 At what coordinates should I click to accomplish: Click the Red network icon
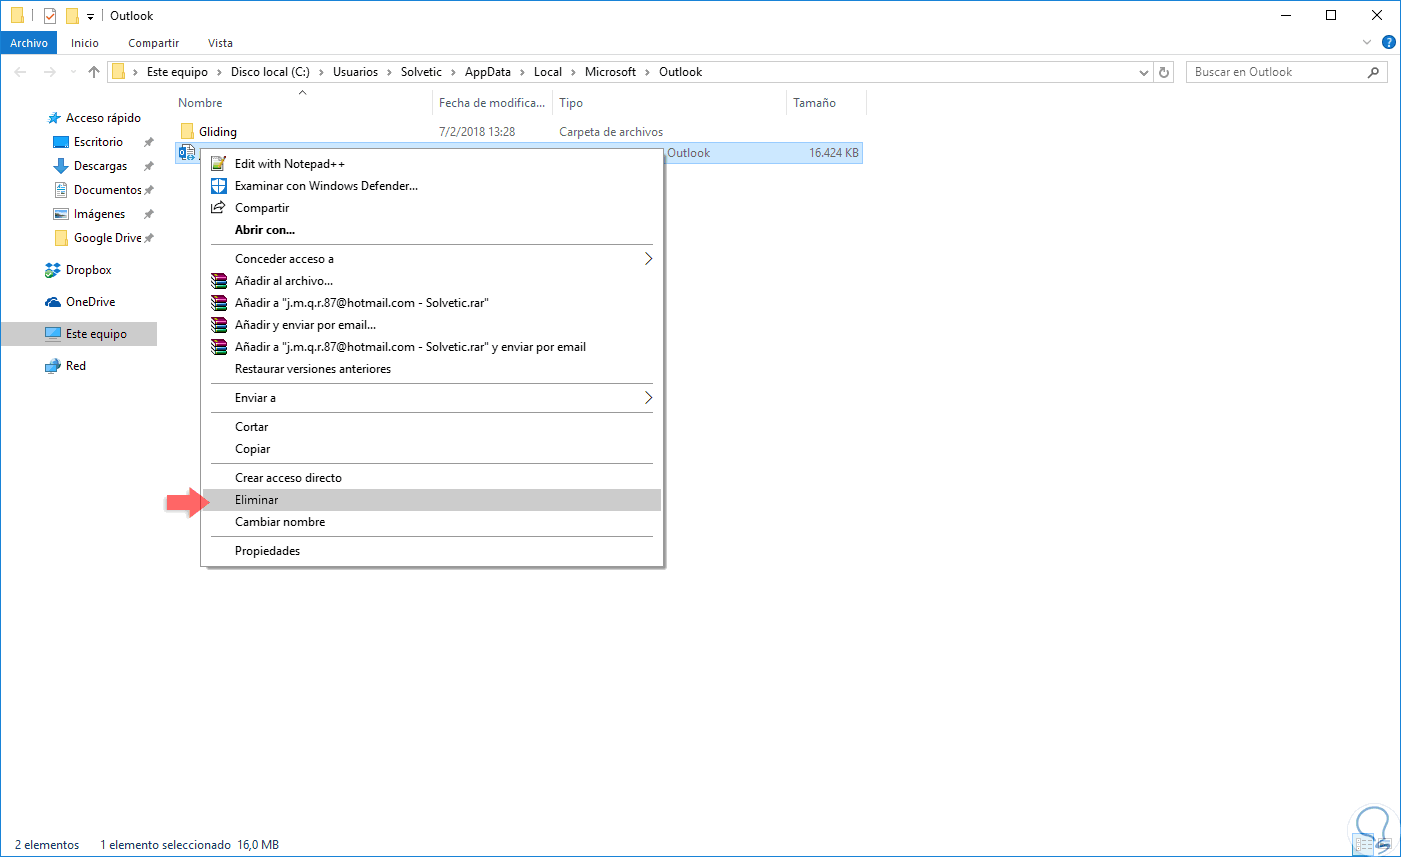(53, 366)
